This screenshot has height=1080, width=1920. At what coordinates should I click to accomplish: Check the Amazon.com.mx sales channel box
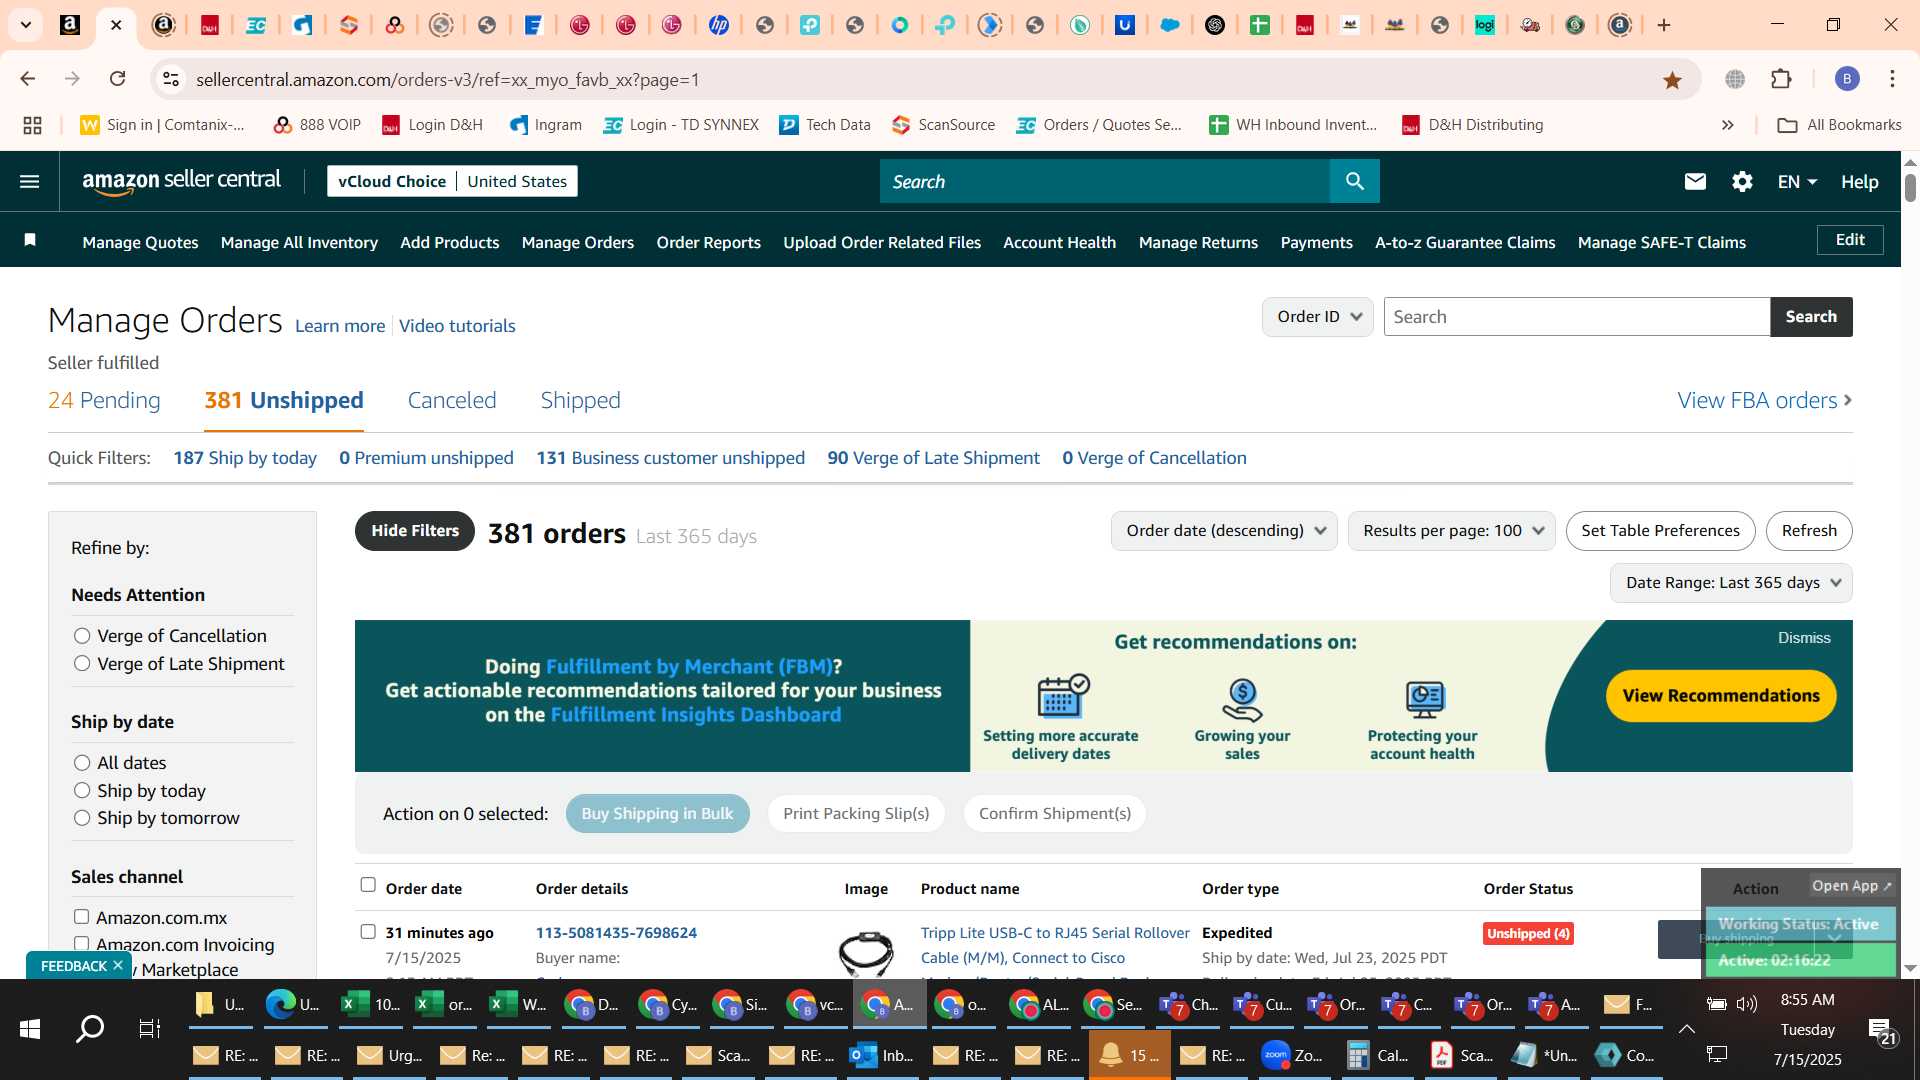[x=82, y=917]
